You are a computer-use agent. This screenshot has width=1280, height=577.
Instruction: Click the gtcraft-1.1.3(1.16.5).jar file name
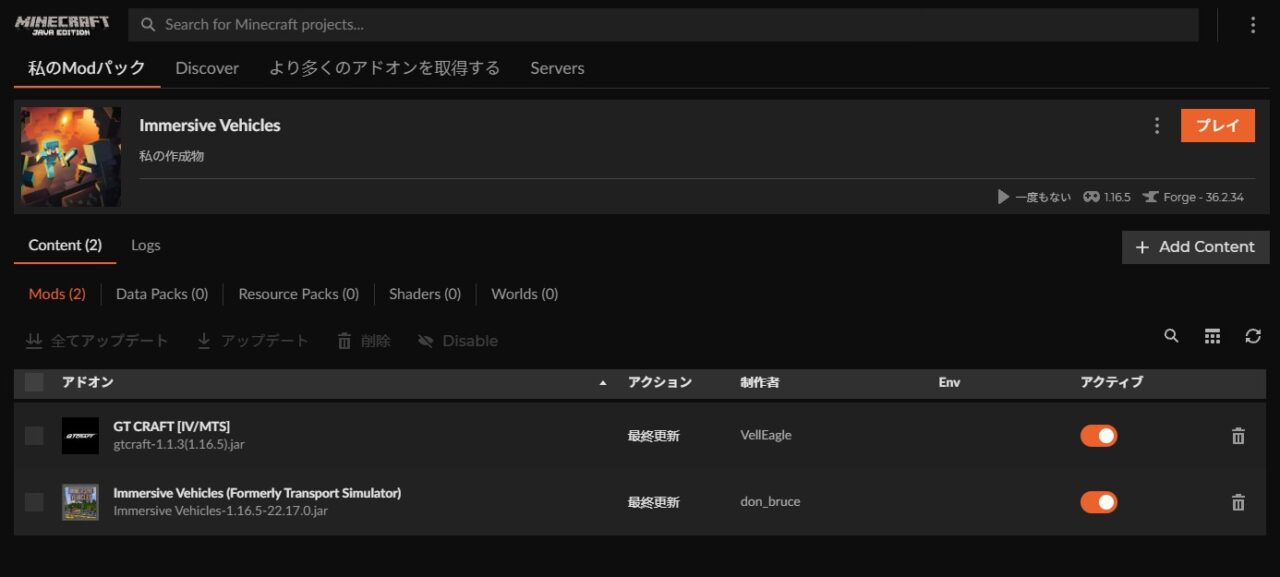pos(179,444)
